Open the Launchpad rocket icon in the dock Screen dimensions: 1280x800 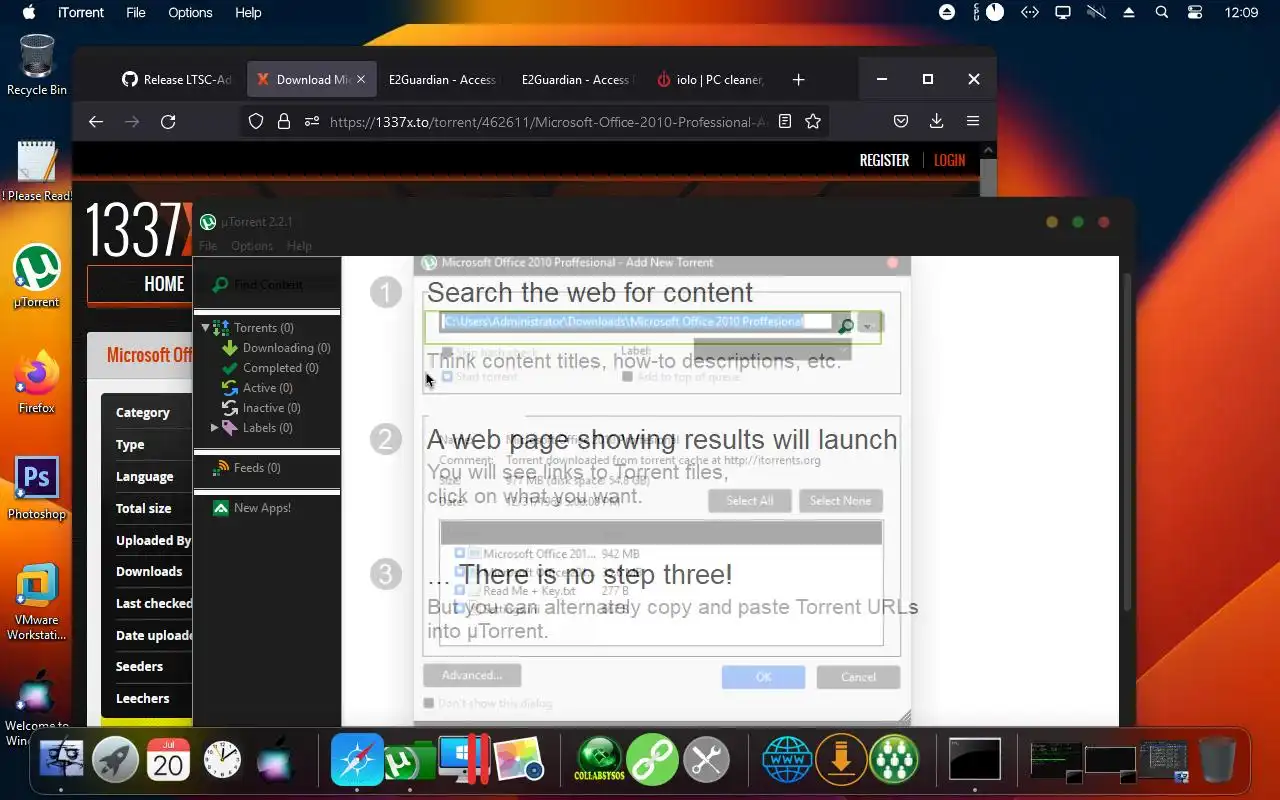tap(115, 761)
